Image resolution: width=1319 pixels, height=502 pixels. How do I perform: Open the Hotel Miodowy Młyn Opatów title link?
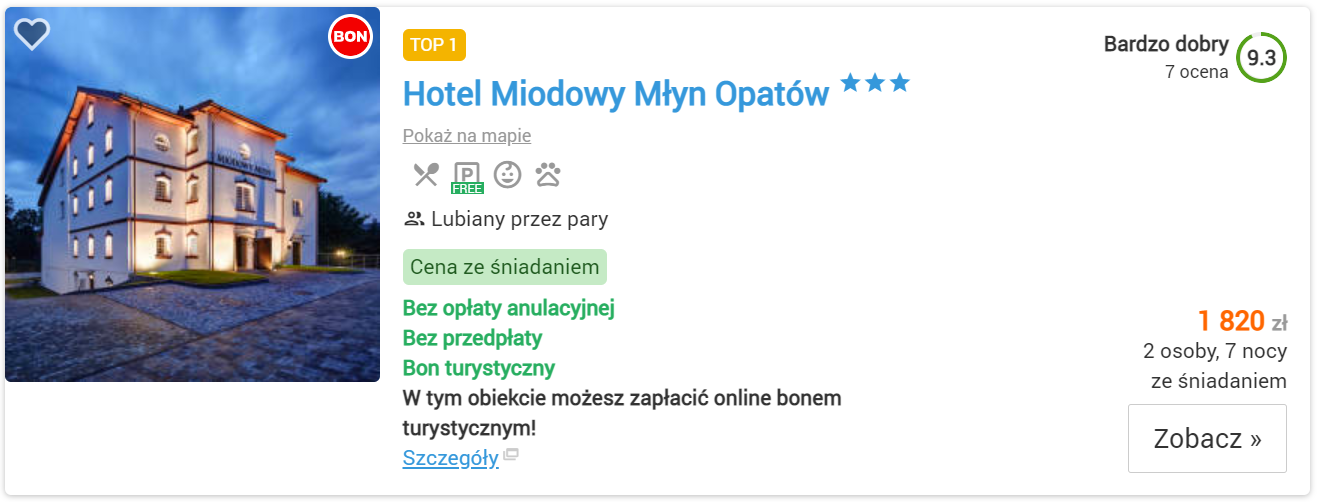click(x=616, y=94)
